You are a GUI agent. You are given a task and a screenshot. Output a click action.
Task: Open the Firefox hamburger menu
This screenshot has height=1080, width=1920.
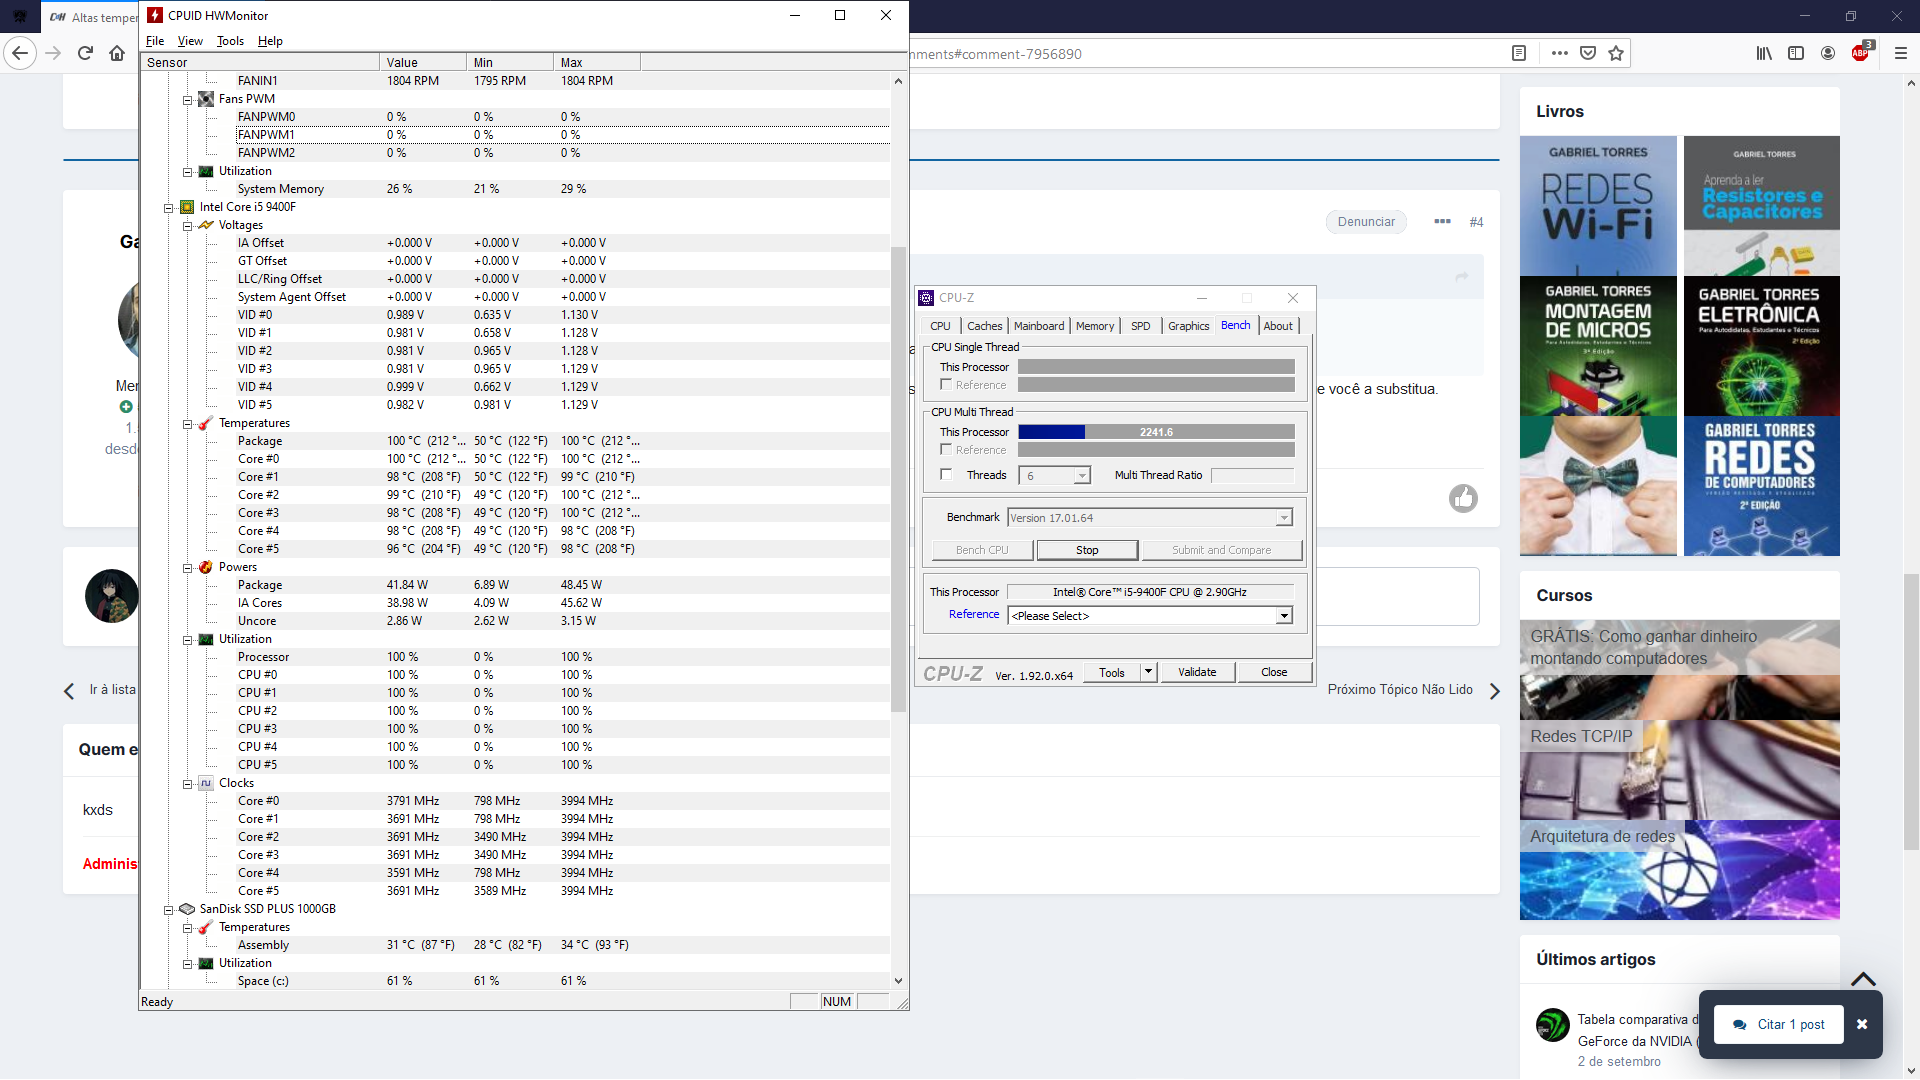[1901, 53]
